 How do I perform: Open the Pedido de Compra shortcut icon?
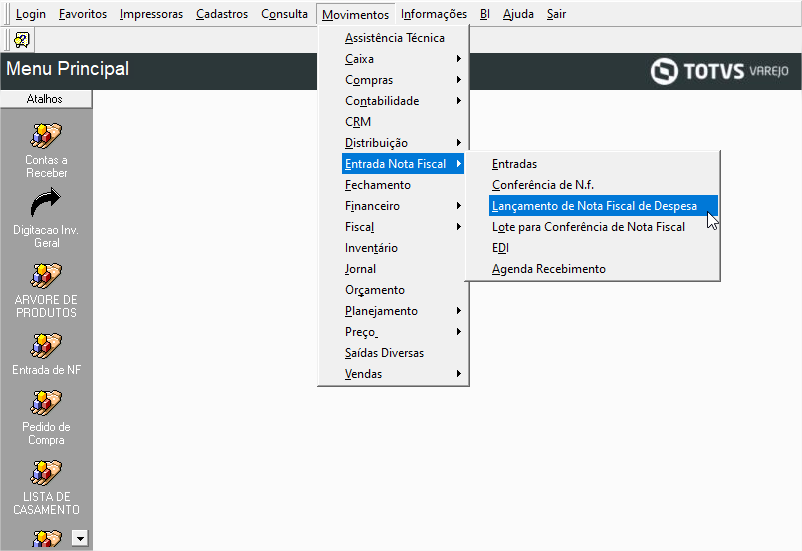coord(46,403)
